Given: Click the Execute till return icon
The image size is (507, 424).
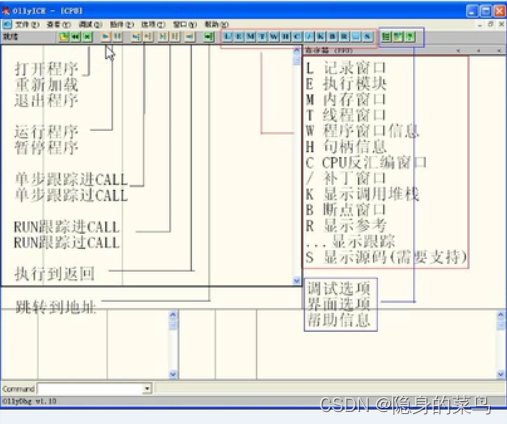Looking at the screenshot, I should pos(190,37).
